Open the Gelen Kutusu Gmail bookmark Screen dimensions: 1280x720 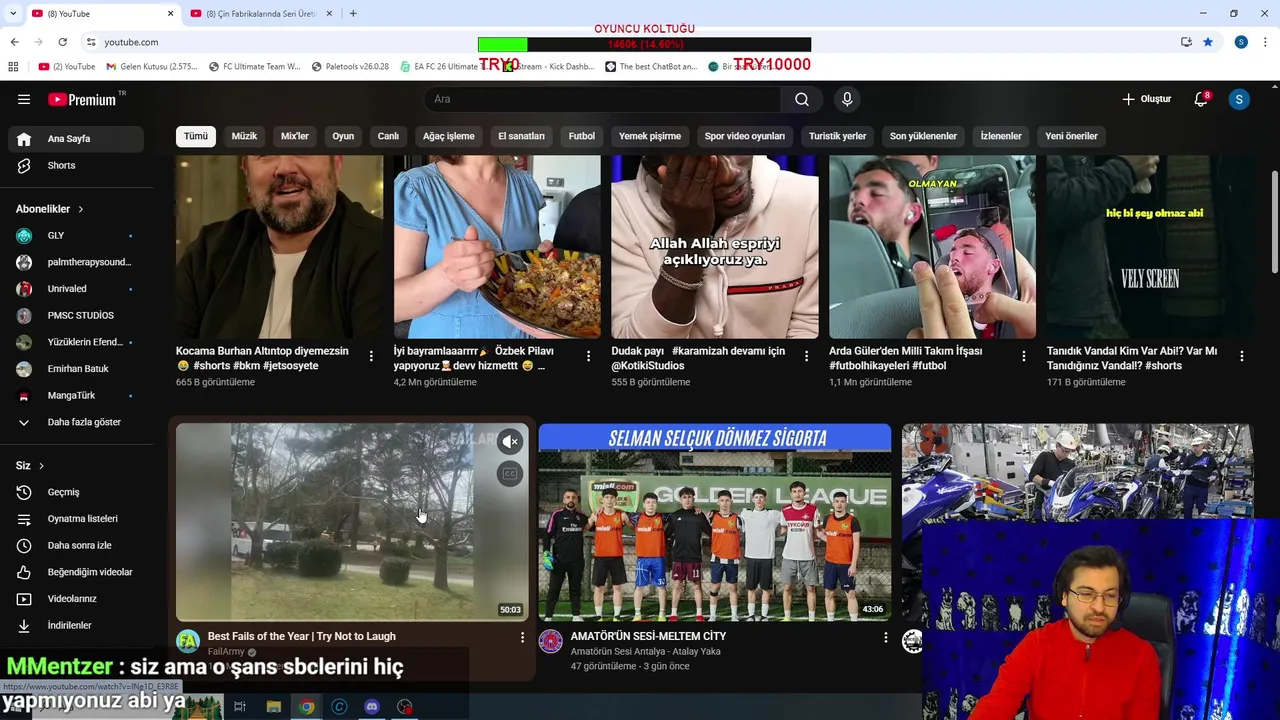[x=152, y=67]
